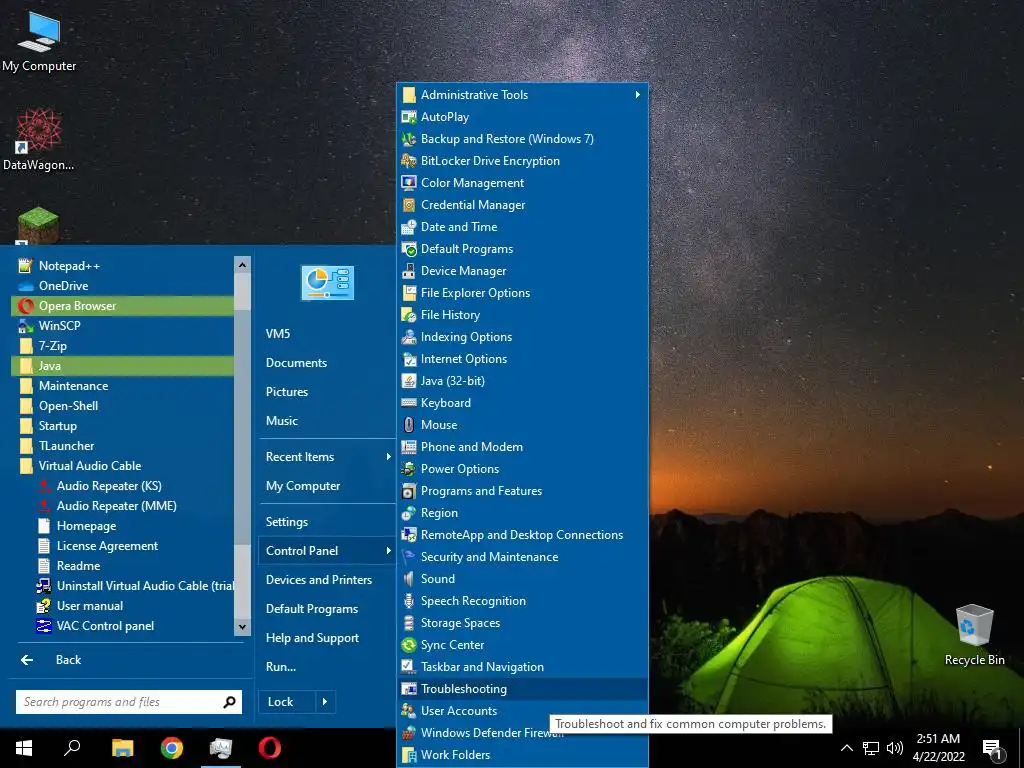
Task: Open the DataWagon desktop shortcut
Action: click(x=39, y=140)
